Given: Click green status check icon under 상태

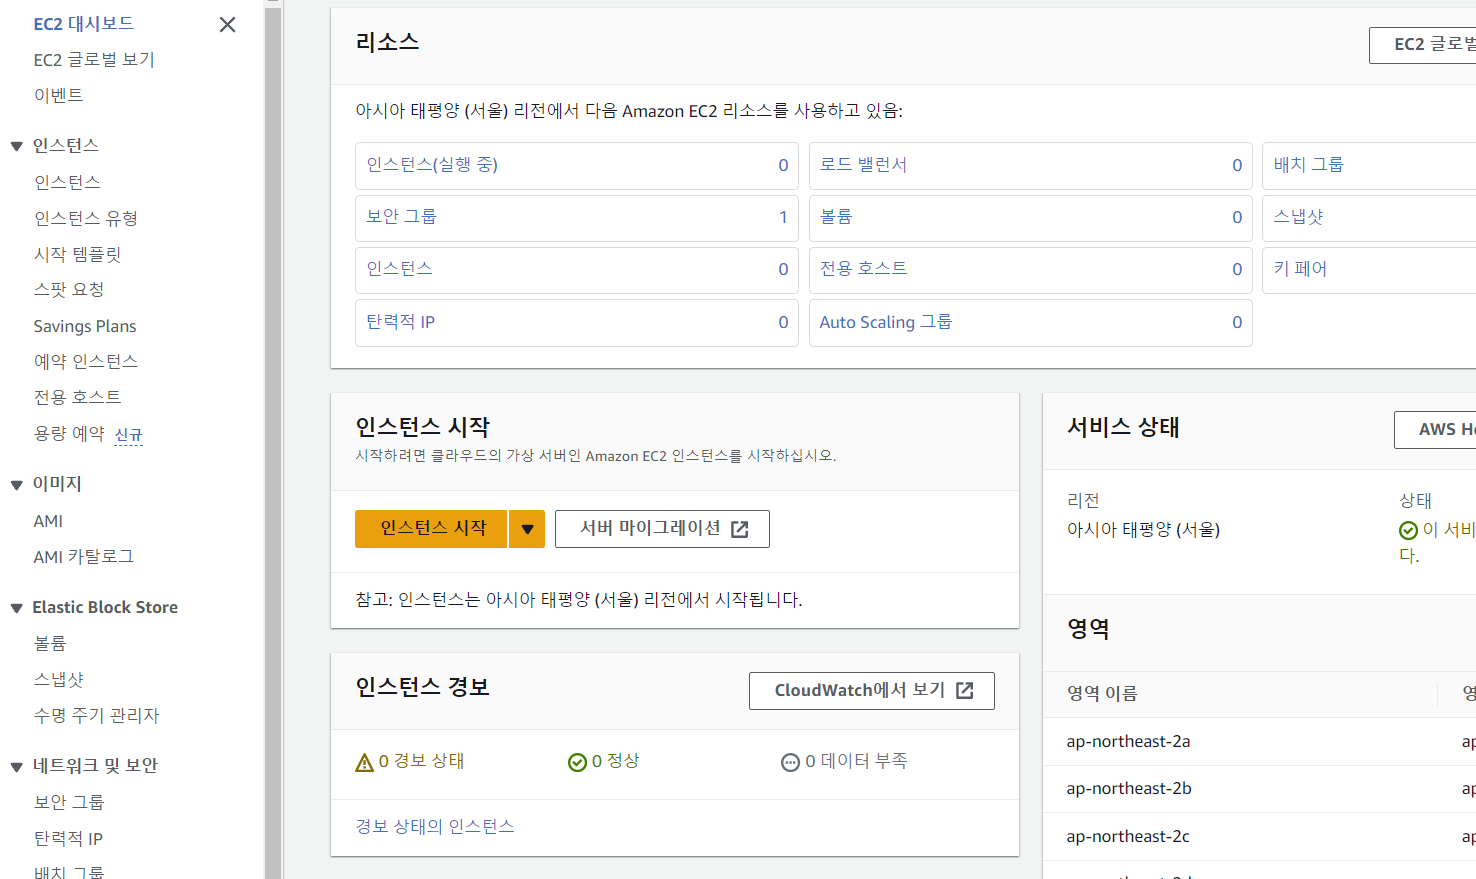Looking at the screenshot, I should pos(1408,530).
